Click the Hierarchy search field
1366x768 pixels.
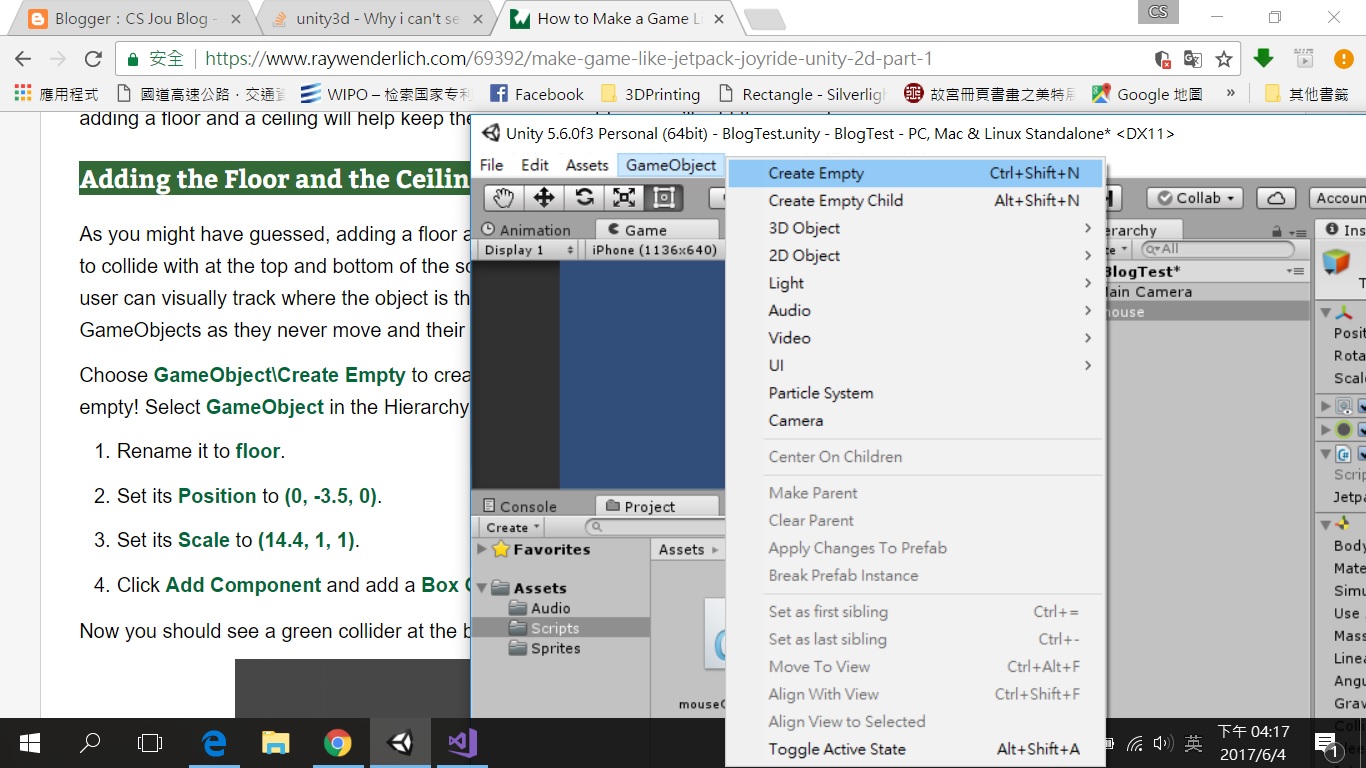pyautogui.click(x=1218, y=249)
